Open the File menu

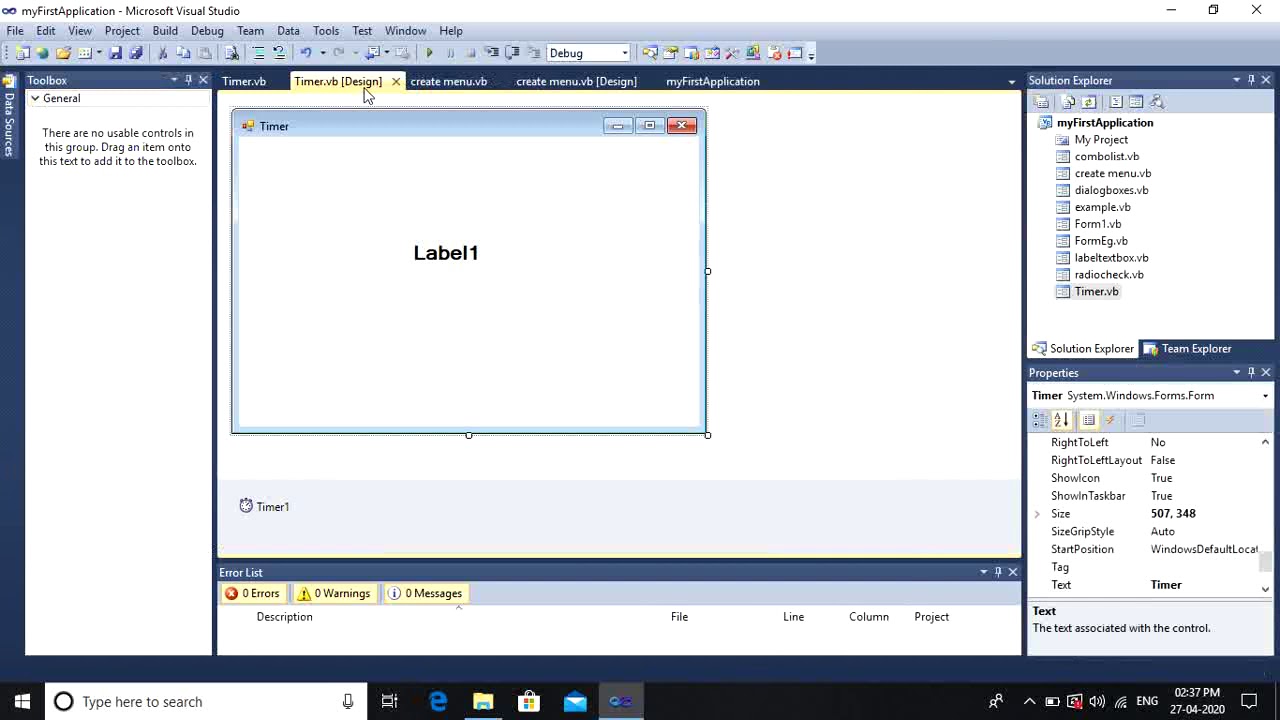(15, 31)
